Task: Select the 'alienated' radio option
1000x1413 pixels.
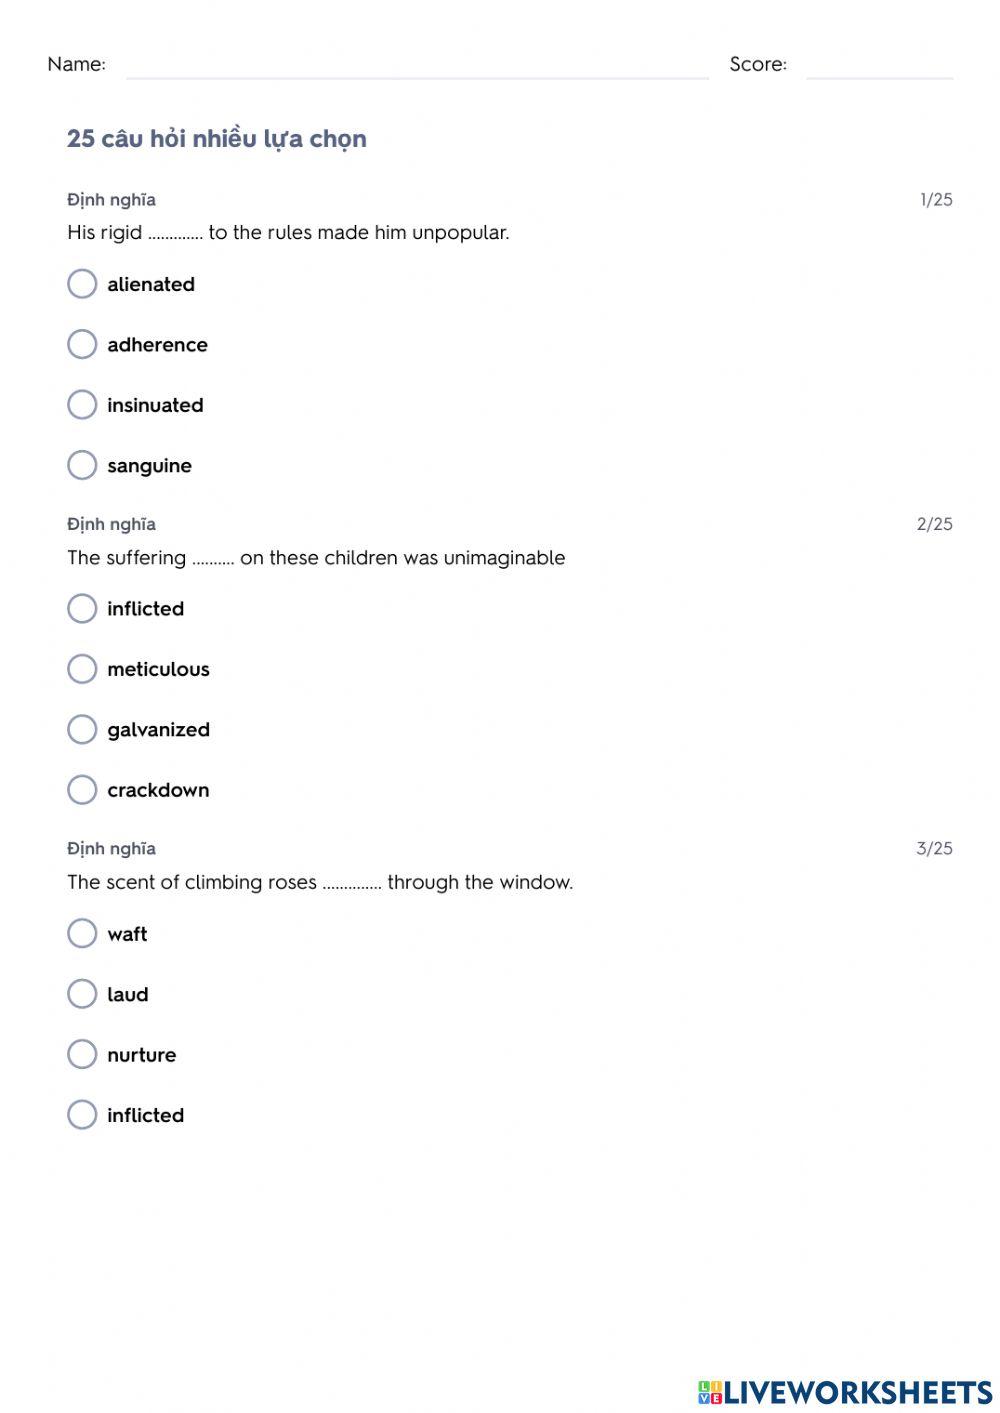Action: click(82, 284)
